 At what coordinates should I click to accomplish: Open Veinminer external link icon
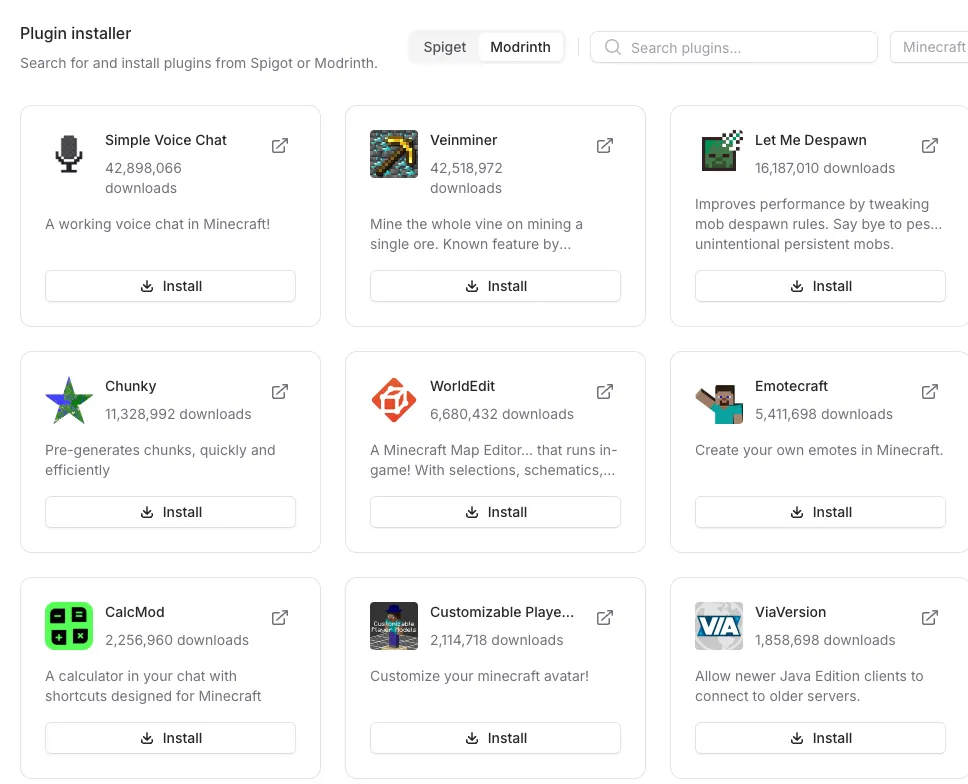pos(604,146)
